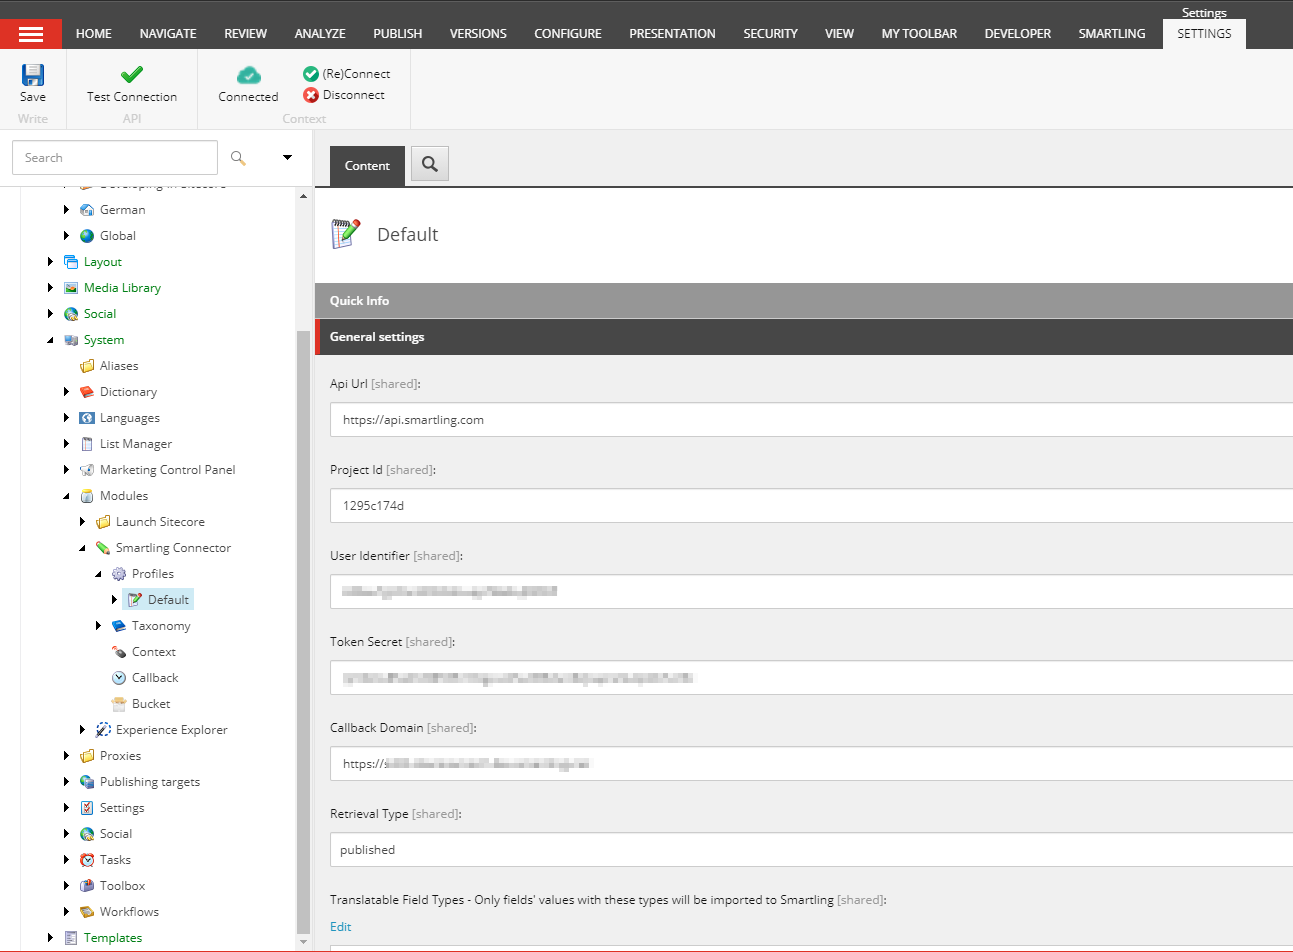Click the Bucket icon
This screenshot has width=1293, height=952.
[119, 704]
